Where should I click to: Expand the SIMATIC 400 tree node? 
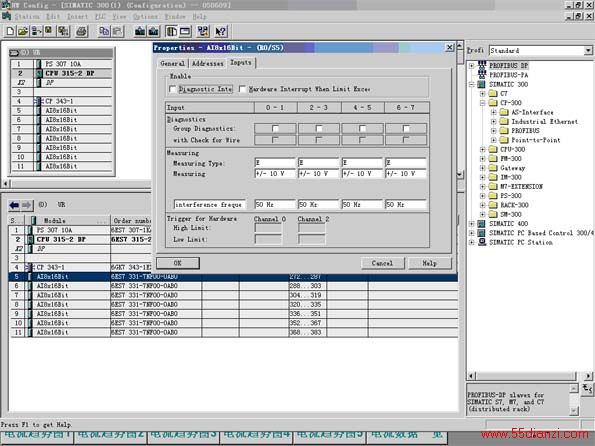tap(472, 224)
